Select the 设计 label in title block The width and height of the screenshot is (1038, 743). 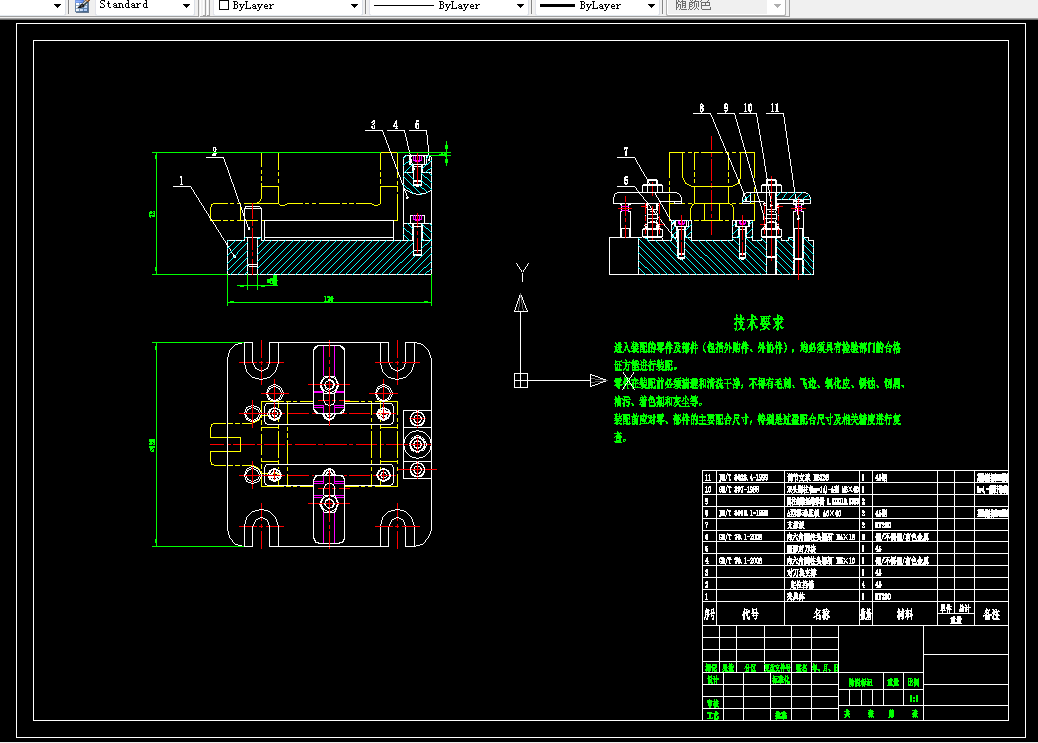coord(712,679)
